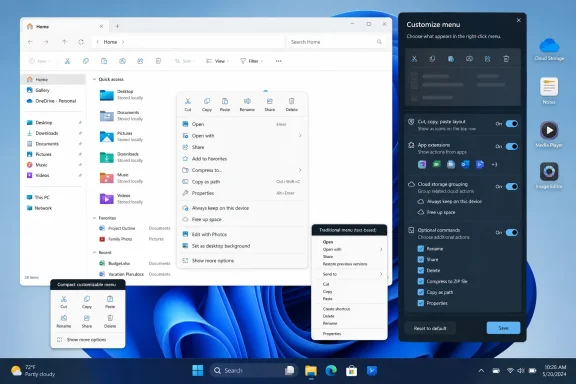Screen dimensions: 576x384
Task: Open Image Editor desktop icon
Action: coord(549,175)
